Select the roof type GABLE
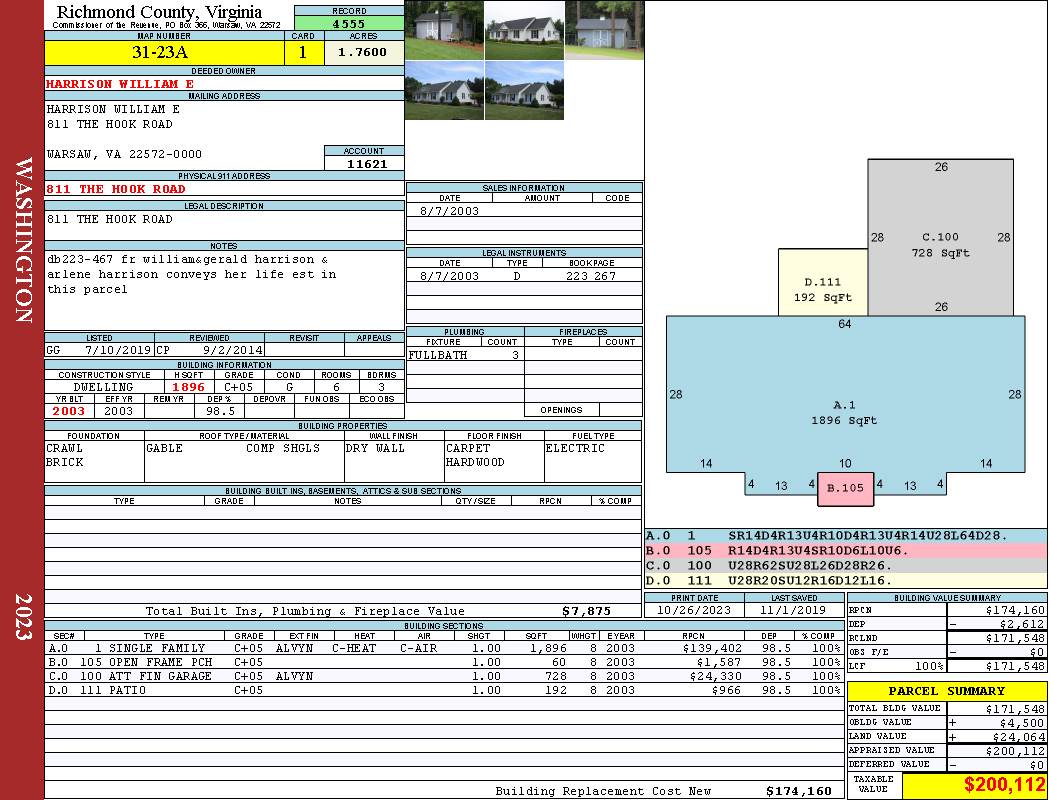The width and height of the screenshot is (1050, 800). click(164, 449)
